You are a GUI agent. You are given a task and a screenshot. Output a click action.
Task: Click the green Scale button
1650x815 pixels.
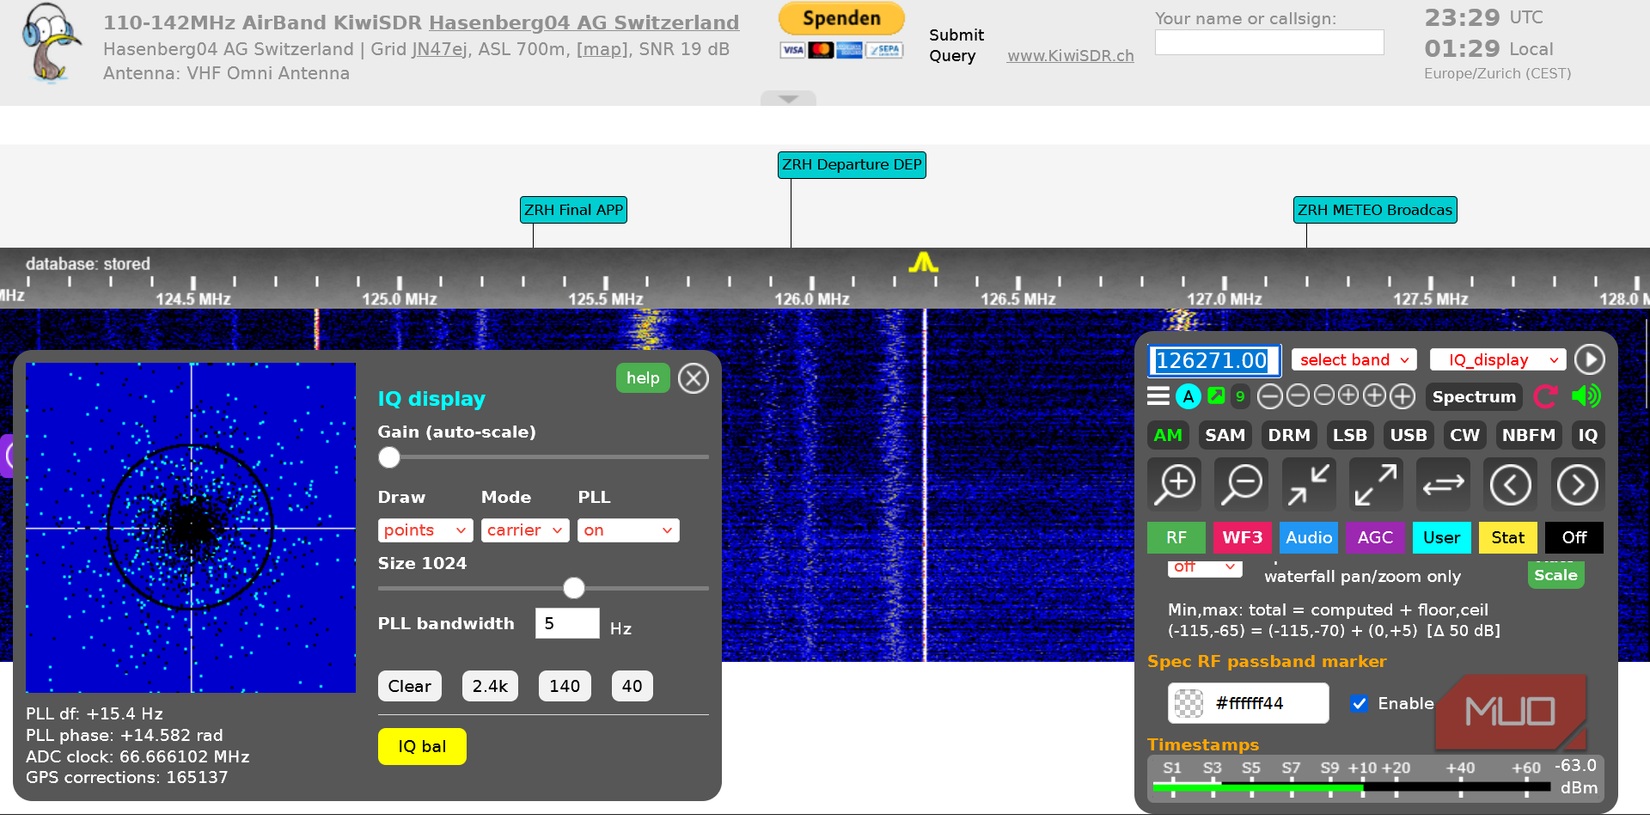coord(1556,575)
